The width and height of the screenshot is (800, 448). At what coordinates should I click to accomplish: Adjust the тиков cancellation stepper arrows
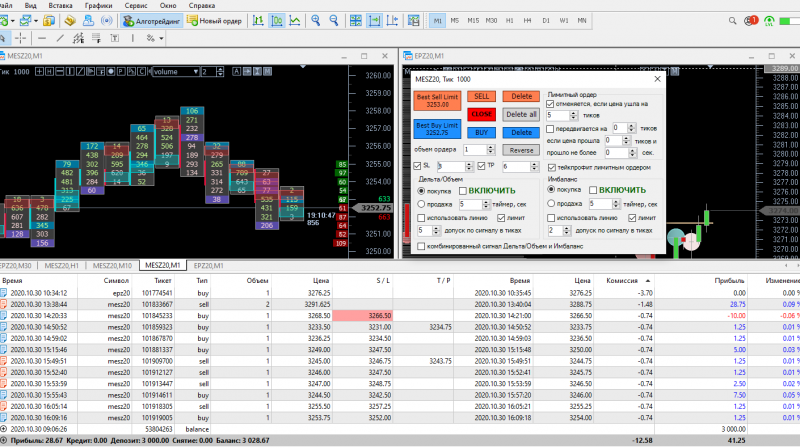pos(573,115)
